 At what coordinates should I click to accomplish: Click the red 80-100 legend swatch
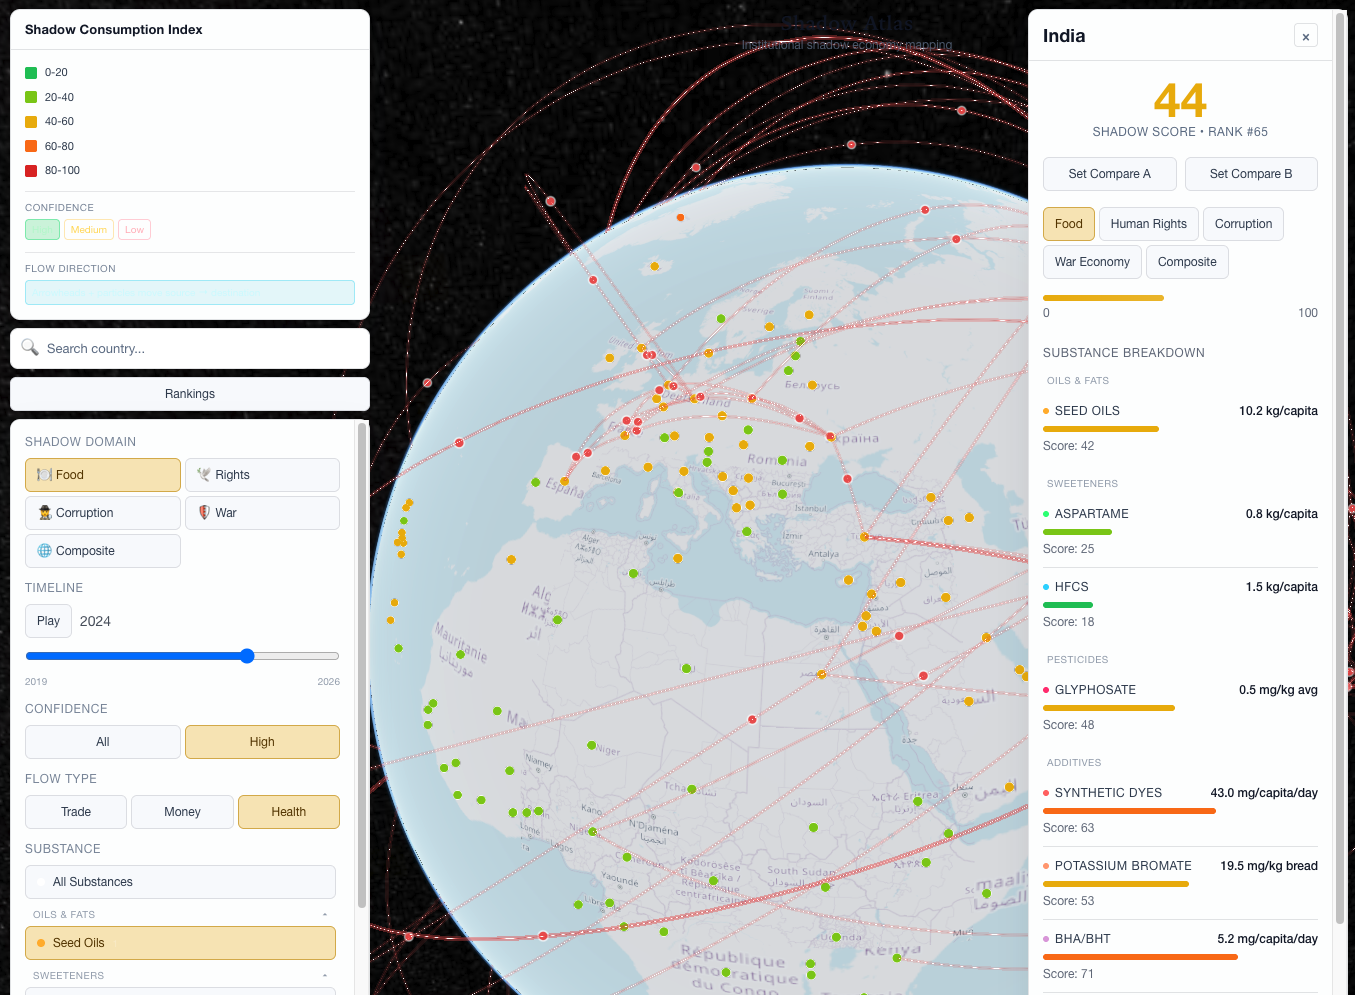[x=31, y=171]
